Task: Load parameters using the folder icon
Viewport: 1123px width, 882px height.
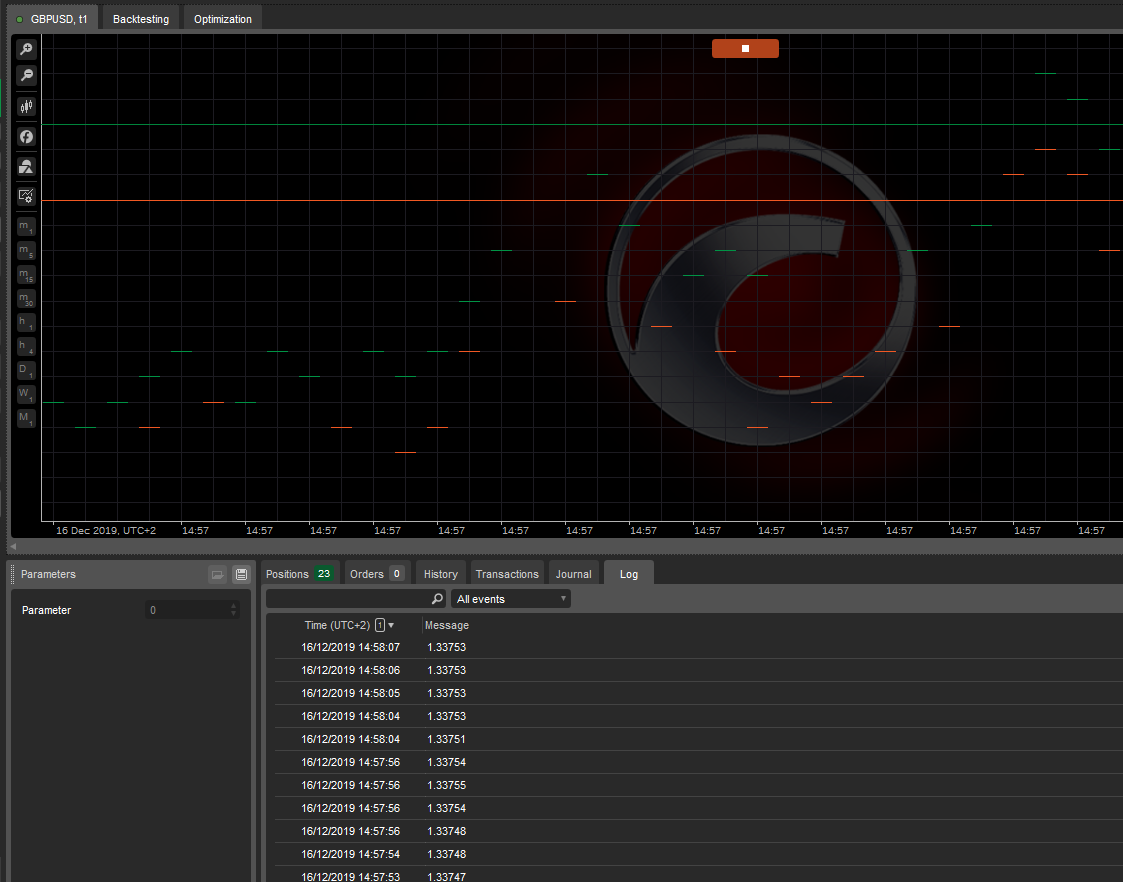Action: tap(218, 574)
